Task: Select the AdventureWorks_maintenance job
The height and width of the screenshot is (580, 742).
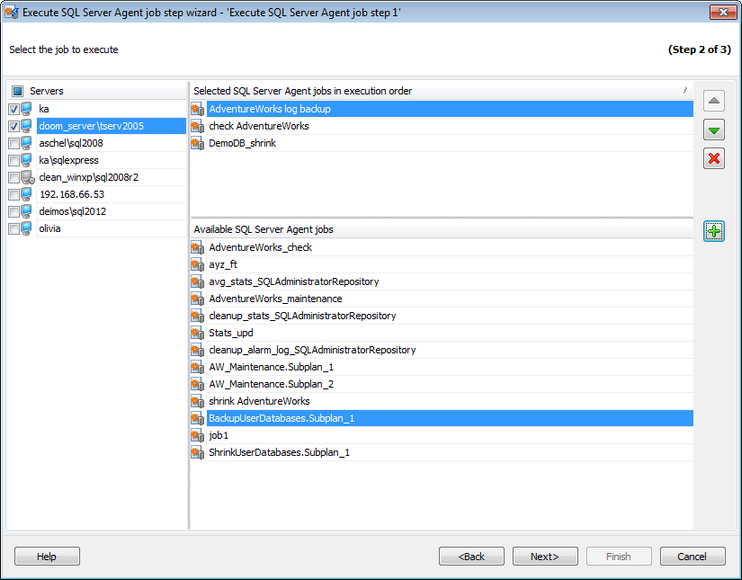Action: click(x=450, y=299)
